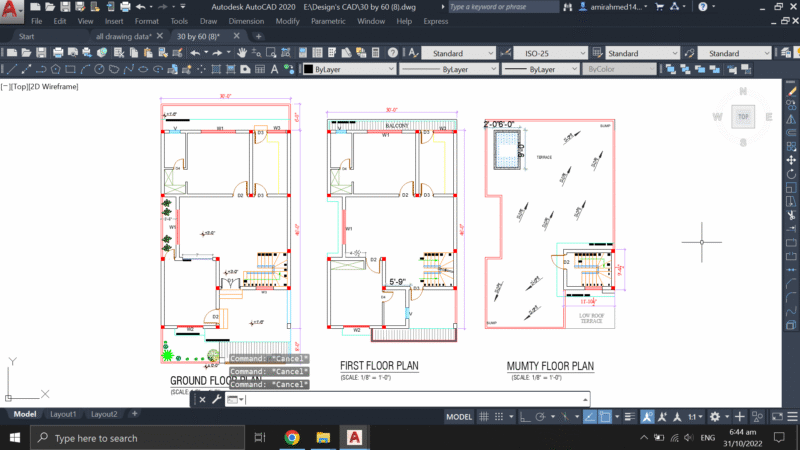
Task: Toggle the drawing grid display
Action: click(x=484, y=417)
